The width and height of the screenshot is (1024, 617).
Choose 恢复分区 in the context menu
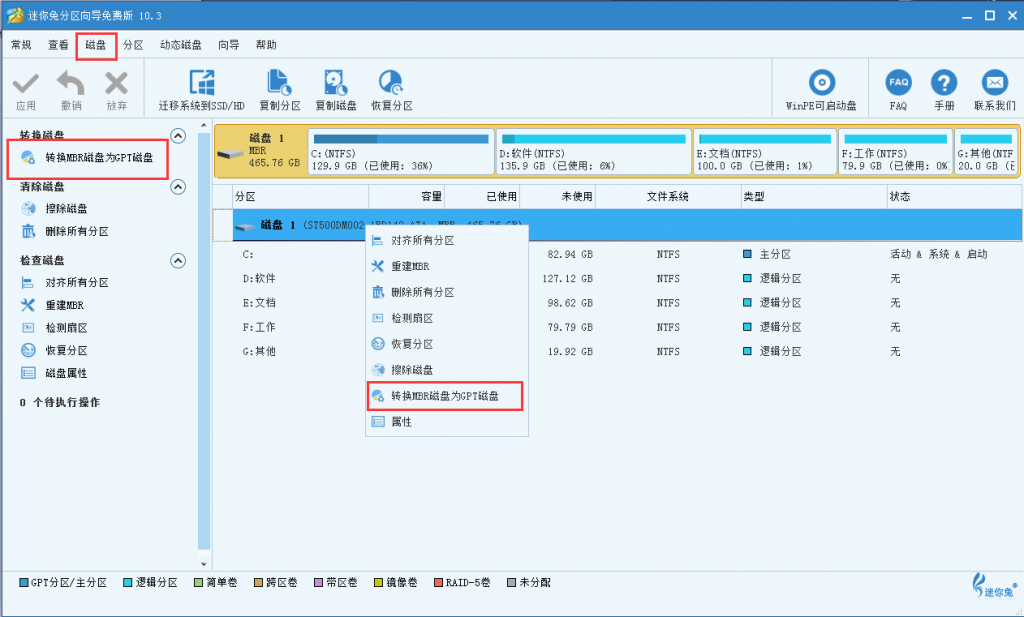click(x=447, y=344)
